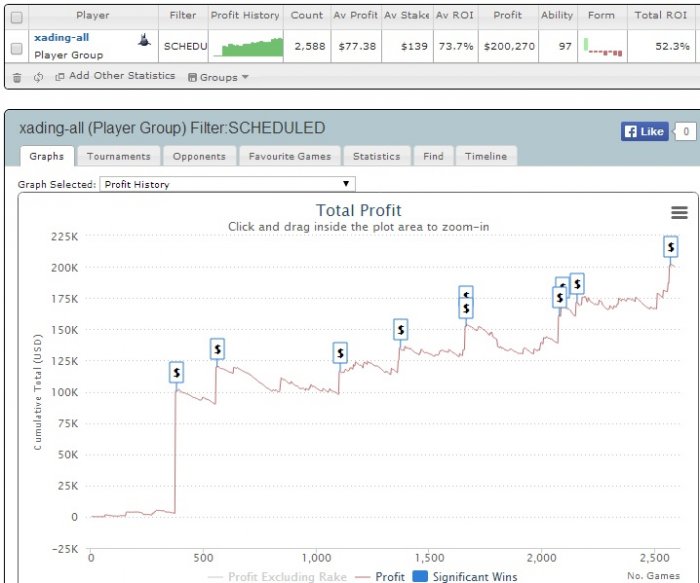This screenshot has height=583, width=700.
Task: Open the Timeline tab
Action: point(486,156)
